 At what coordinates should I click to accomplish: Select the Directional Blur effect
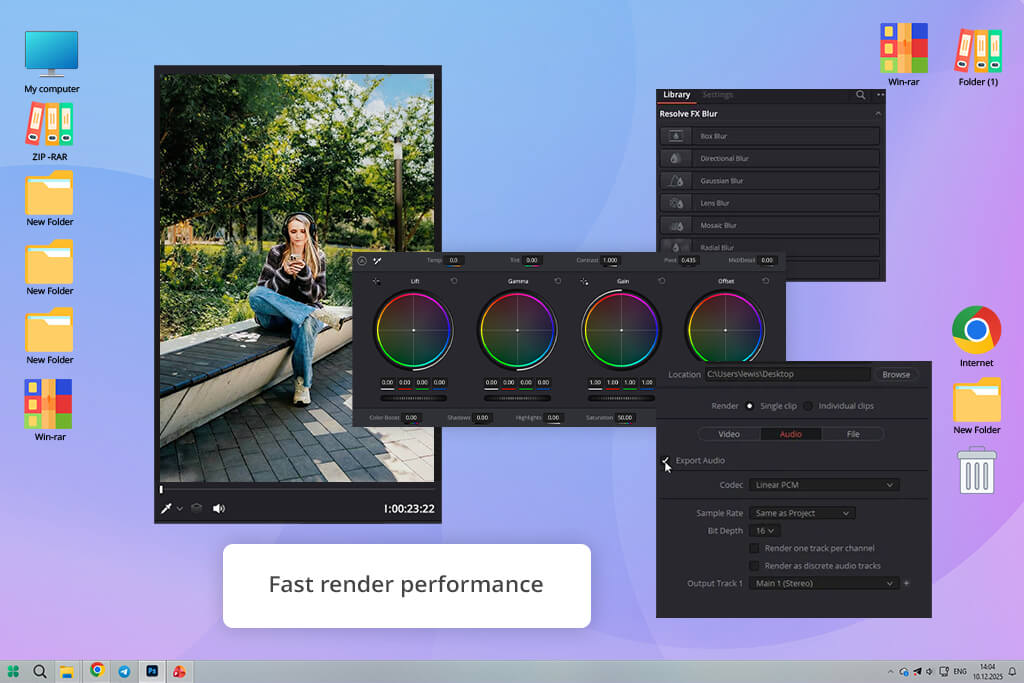click(769, 158)
